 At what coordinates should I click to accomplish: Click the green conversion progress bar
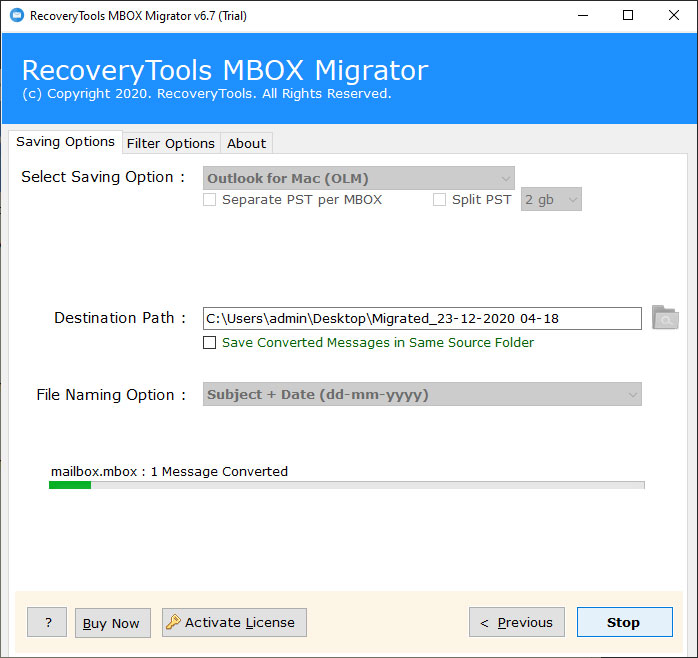(x=346, y=485)
